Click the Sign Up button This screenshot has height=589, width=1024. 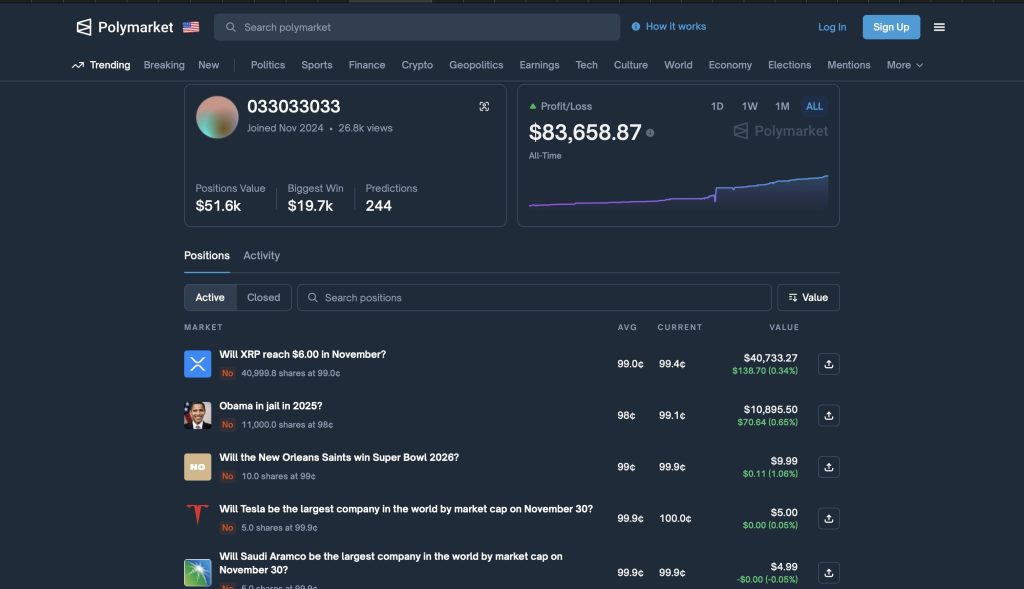coord(891,27)
